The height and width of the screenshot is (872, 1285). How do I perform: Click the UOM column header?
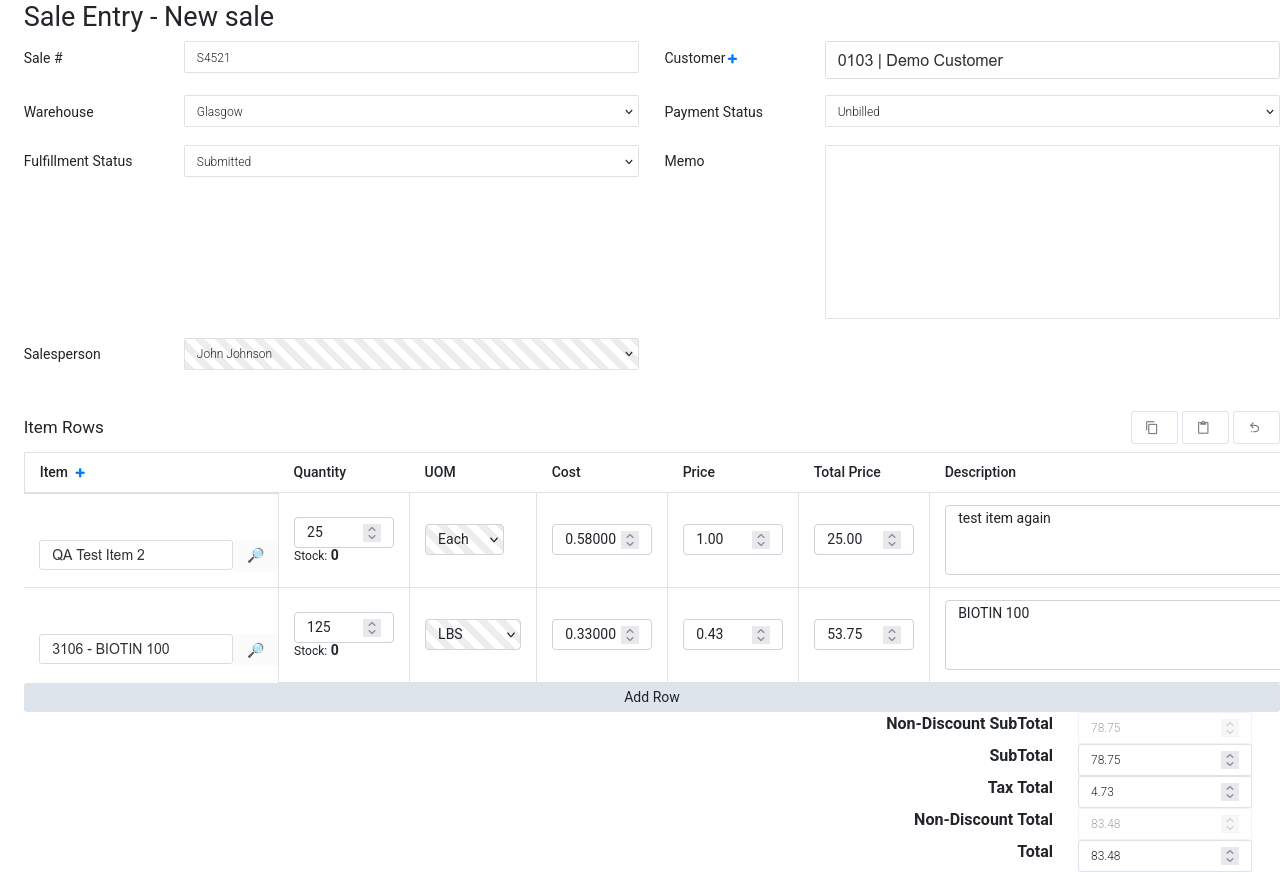[440, 472]
